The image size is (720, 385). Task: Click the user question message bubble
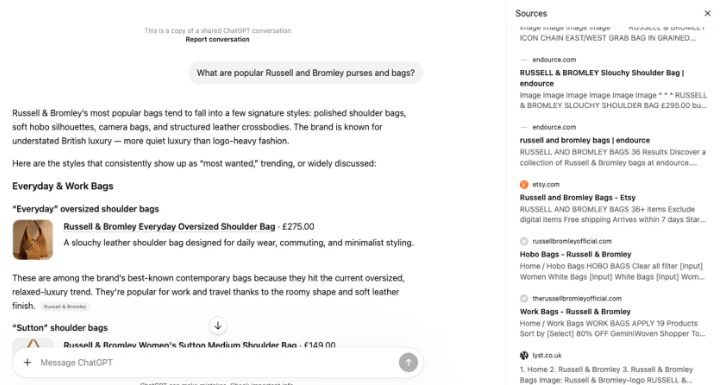tap(305, 73)
